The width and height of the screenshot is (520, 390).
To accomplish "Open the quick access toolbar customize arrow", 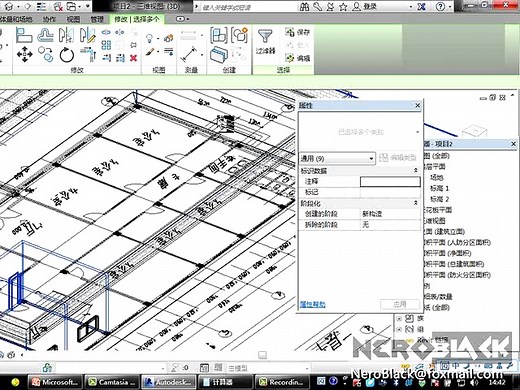I will pos(88,6).
